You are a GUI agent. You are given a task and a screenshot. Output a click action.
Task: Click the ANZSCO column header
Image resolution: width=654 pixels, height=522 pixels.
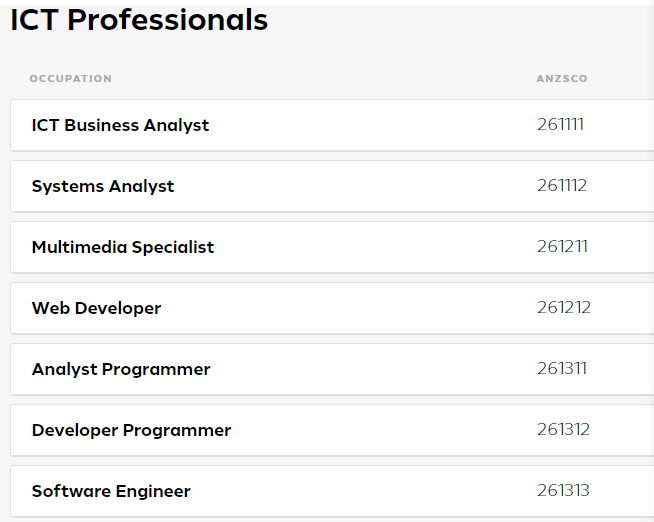tap(562, 78)
